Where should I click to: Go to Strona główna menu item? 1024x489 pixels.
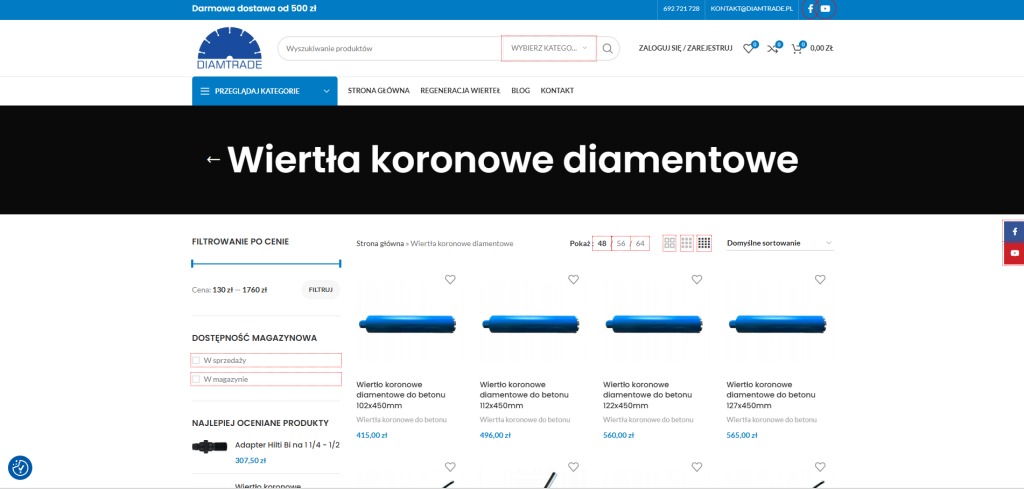[x=379, y=91]
